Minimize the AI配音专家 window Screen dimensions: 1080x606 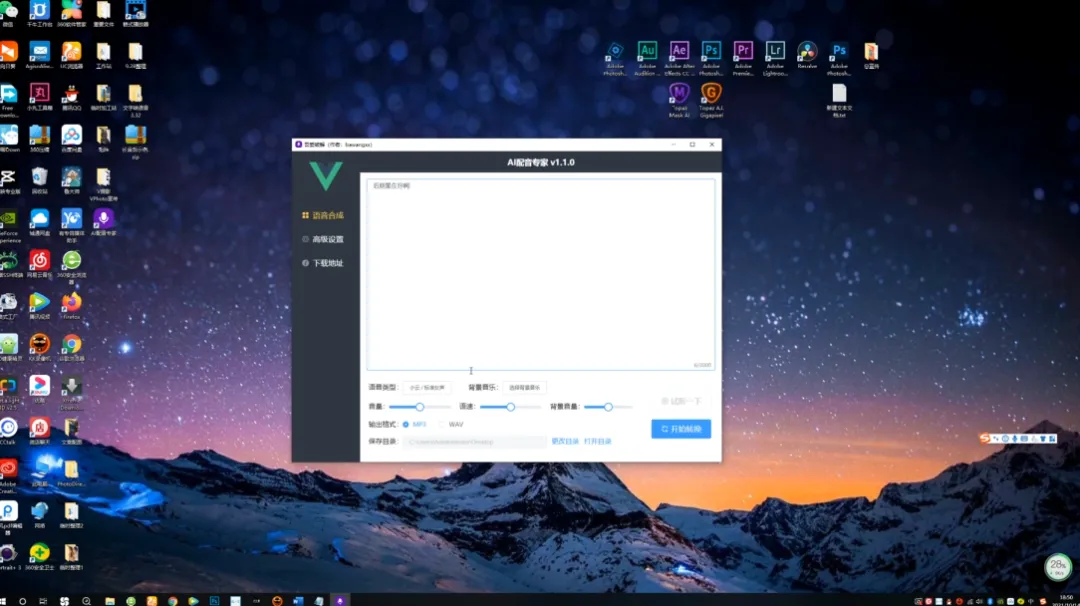[x=673, y=145]
